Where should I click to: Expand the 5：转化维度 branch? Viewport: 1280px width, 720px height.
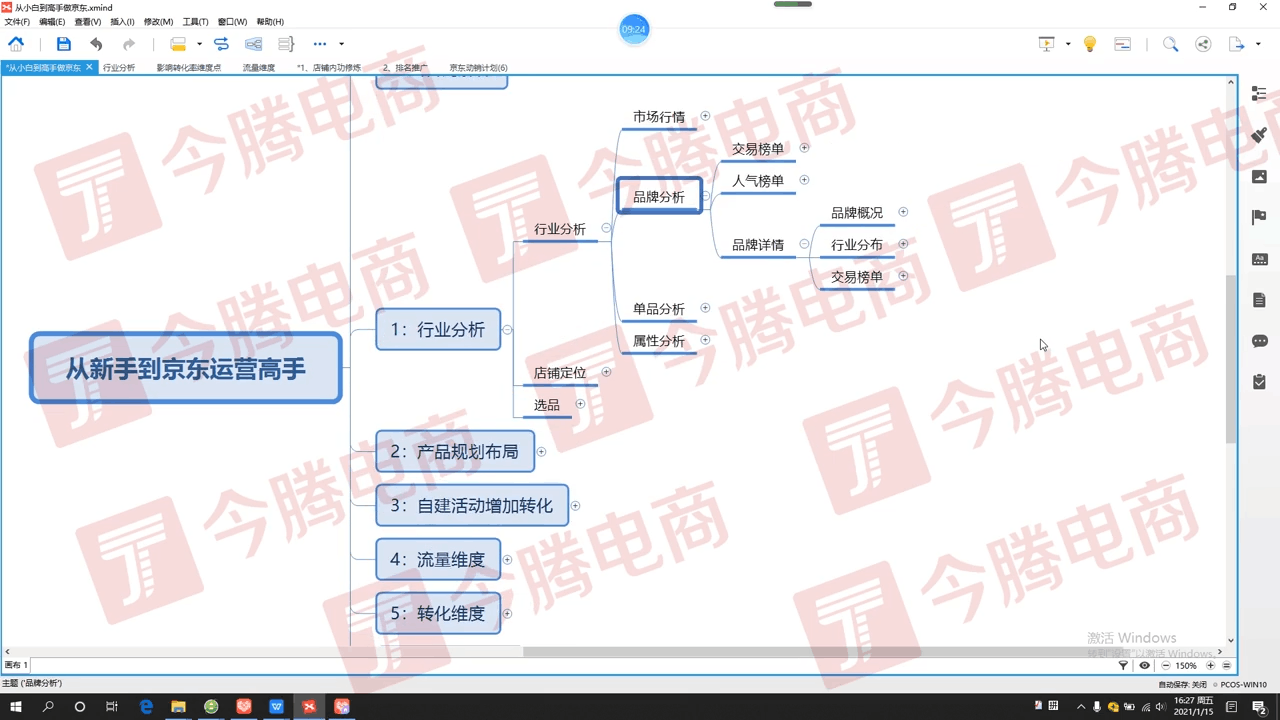[507, 614]
